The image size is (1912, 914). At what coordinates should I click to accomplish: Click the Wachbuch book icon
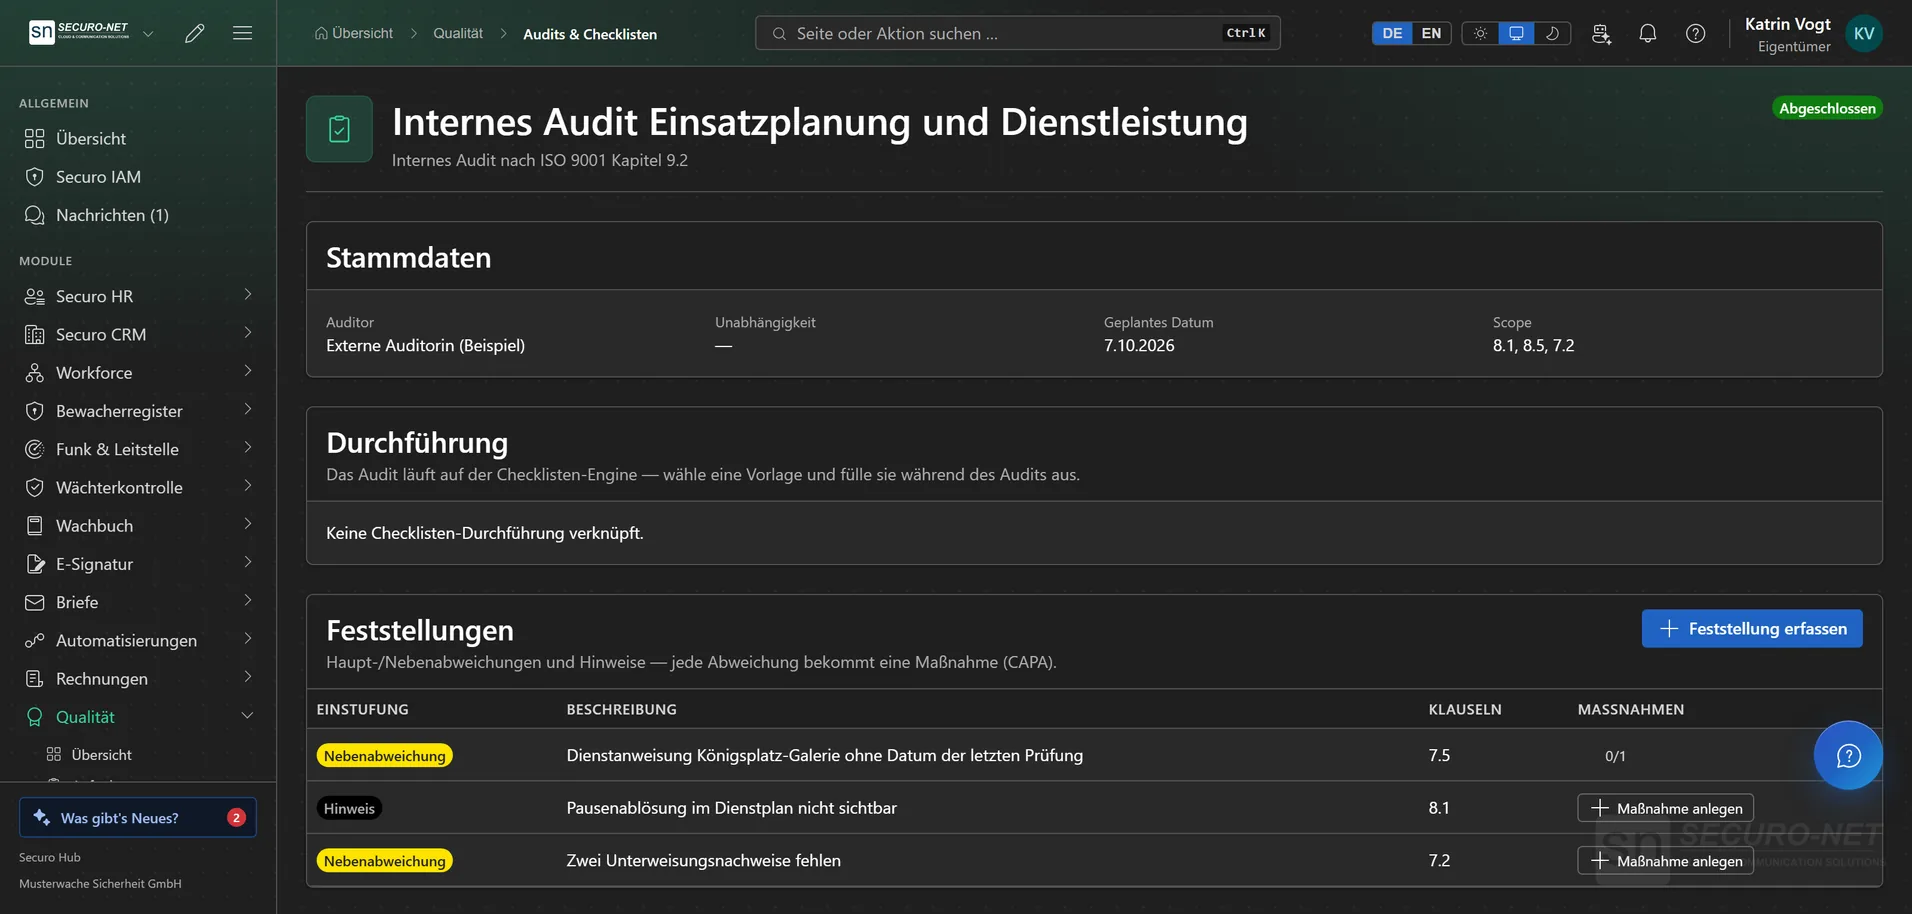(x=35, y=525)
